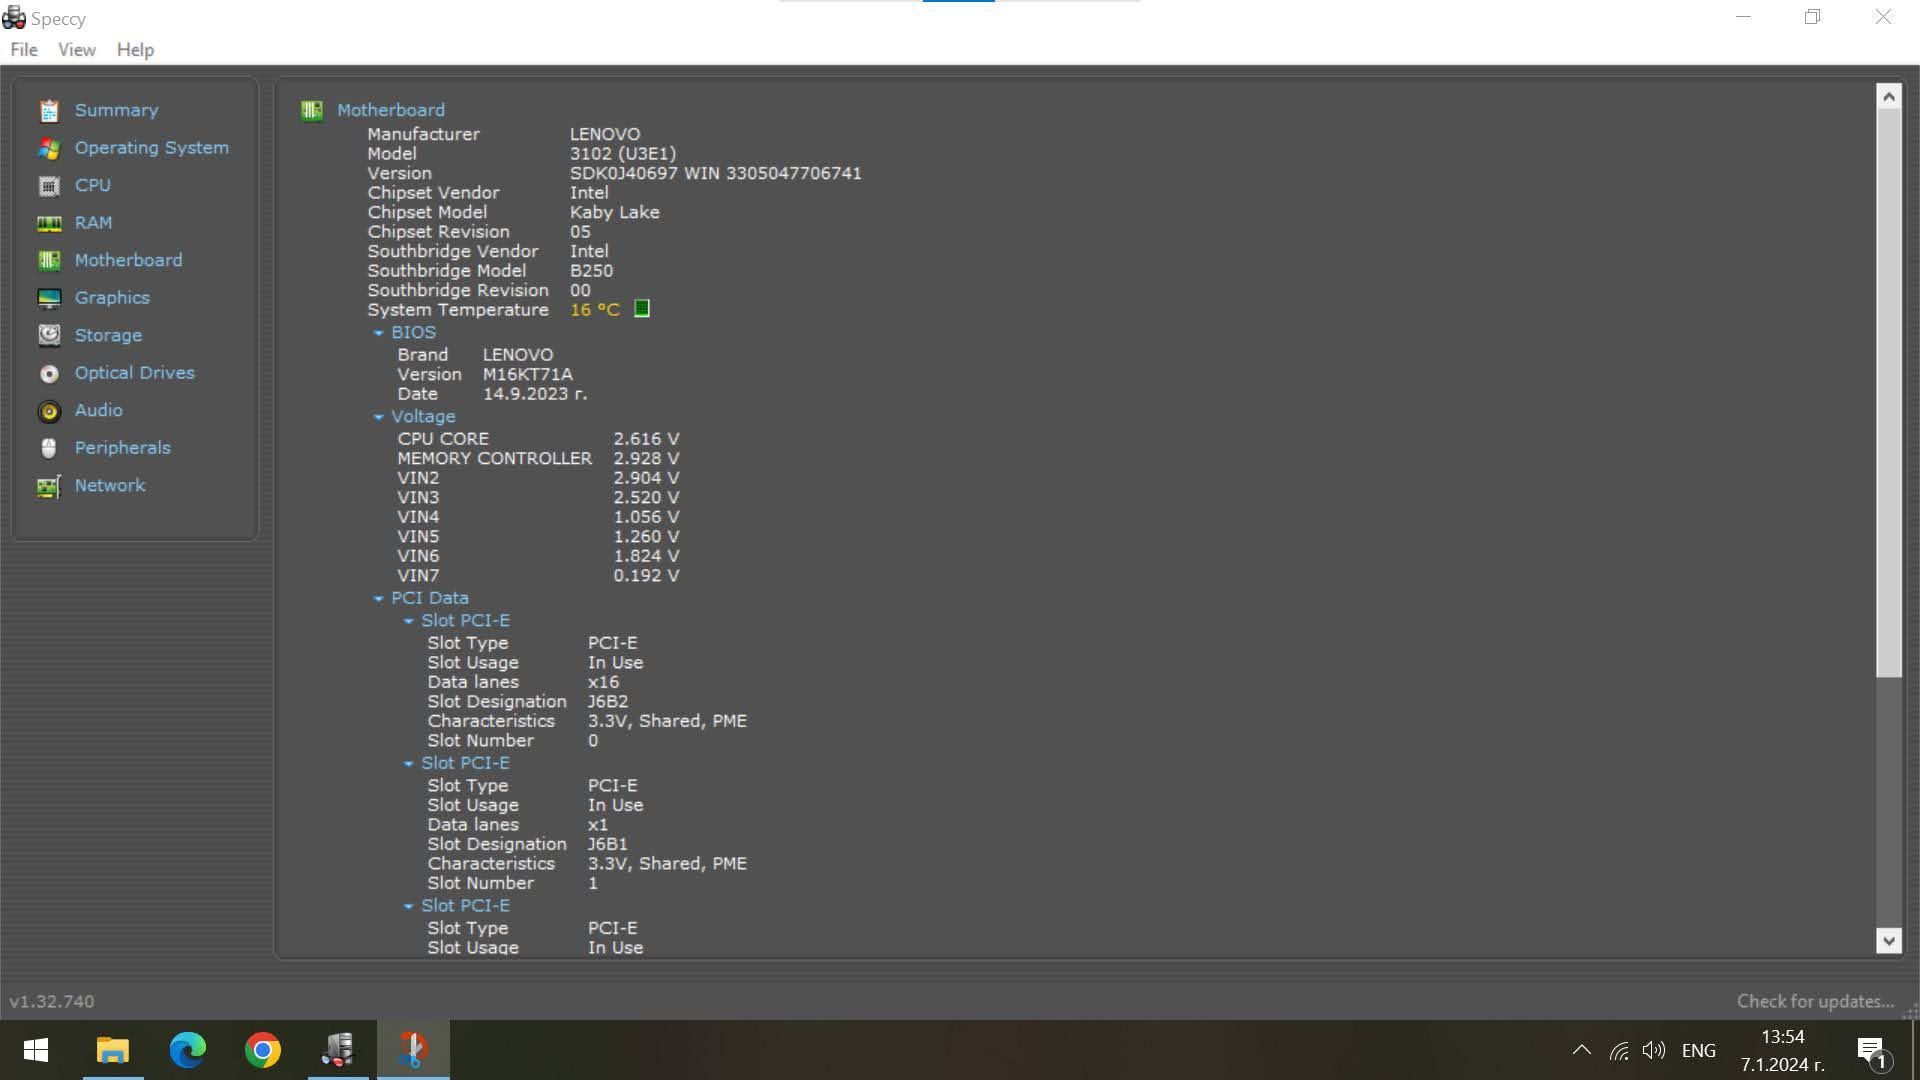Image resolution: width=1920 pixels, height=1080 pixels.
Task: Click the scroll up arrow
Action: [1889, 97]
